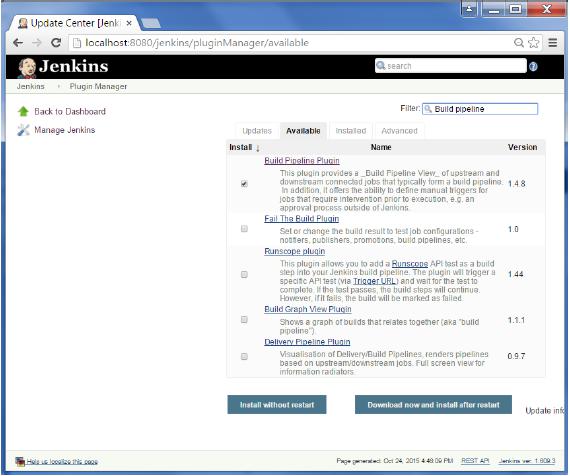Check the Runscope plugin checkbox
This screenshot has height=476, width=570.
244,274
